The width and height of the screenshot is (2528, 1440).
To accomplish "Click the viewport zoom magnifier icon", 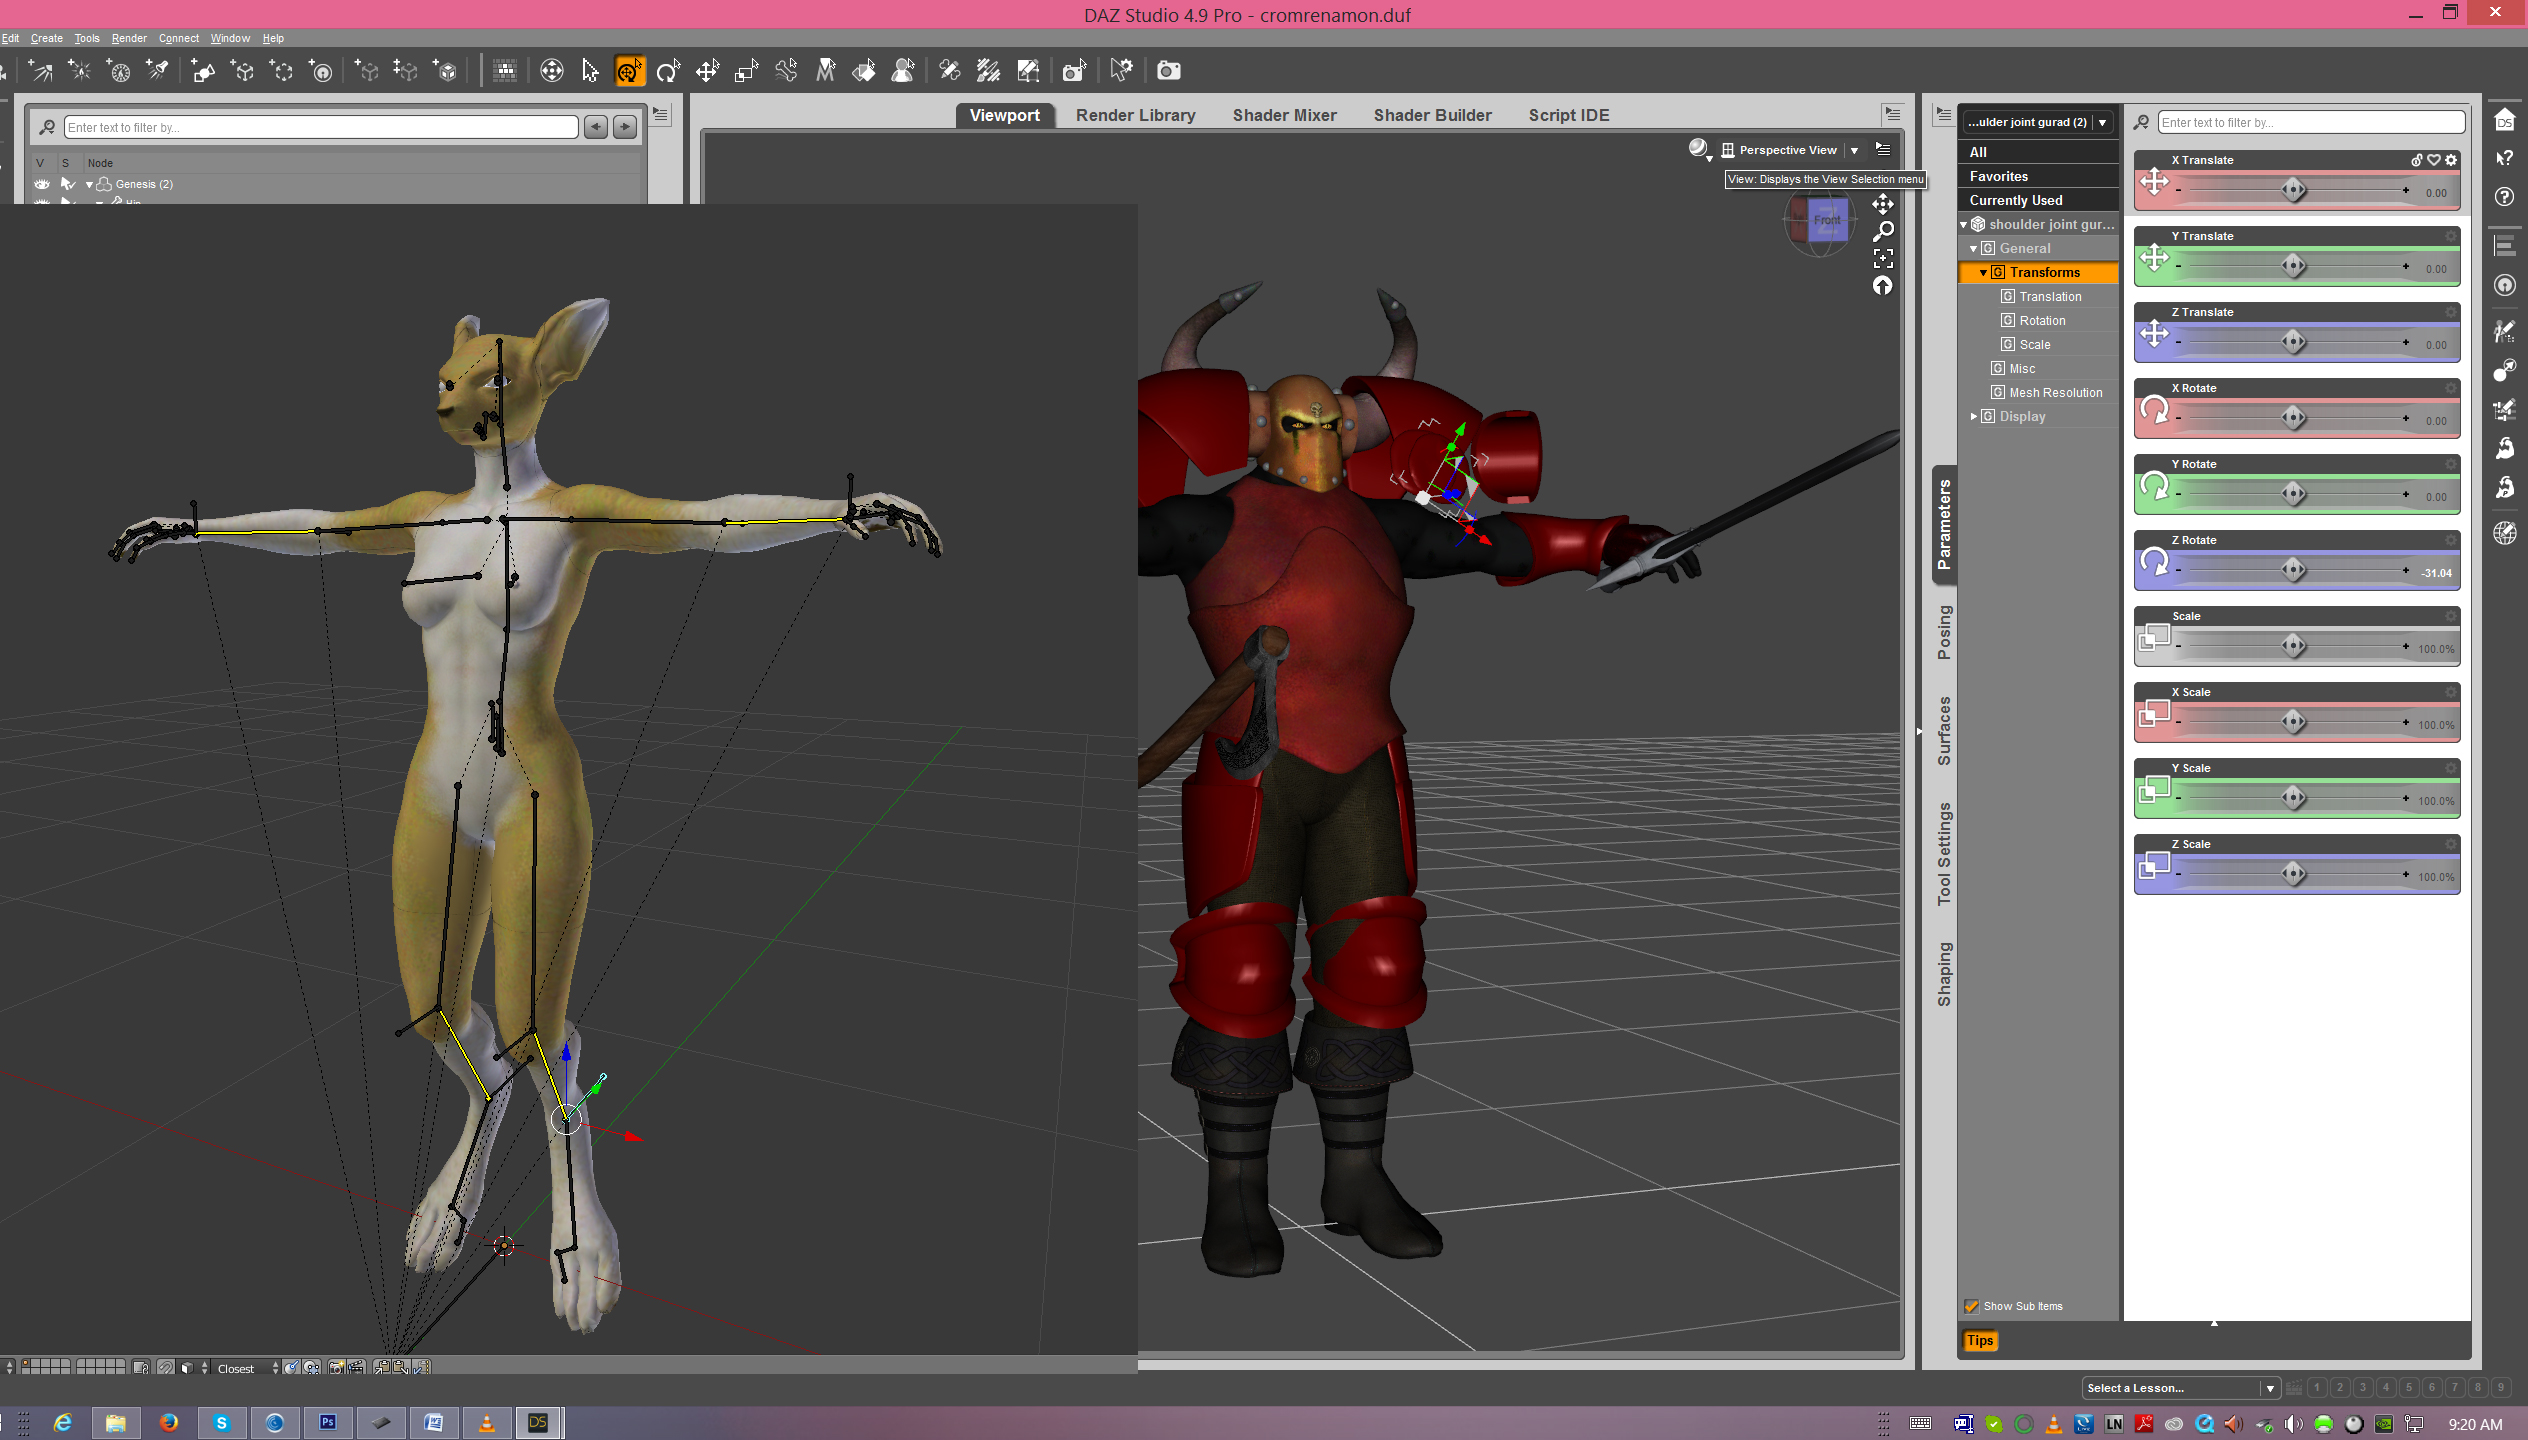I will coord(1883,232).
